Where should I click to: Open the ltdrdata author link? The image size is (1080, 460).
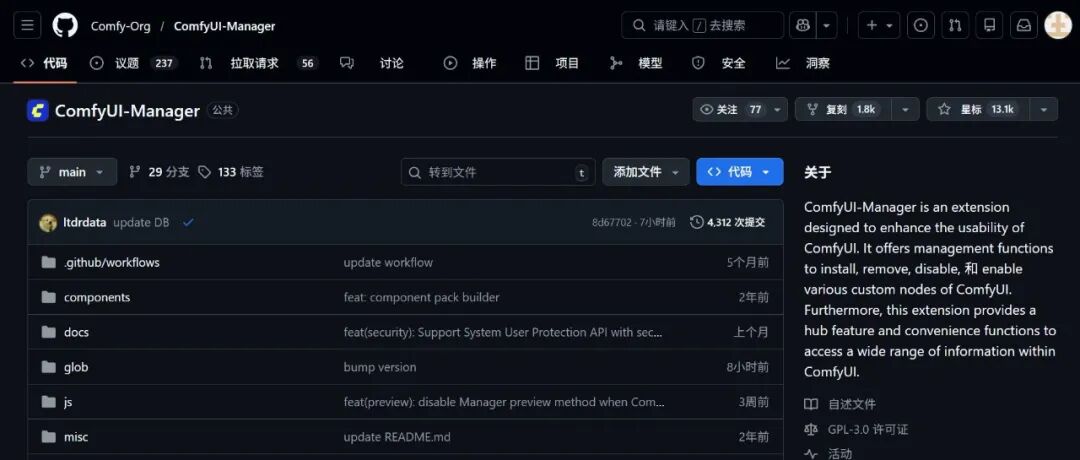[85, 222]
